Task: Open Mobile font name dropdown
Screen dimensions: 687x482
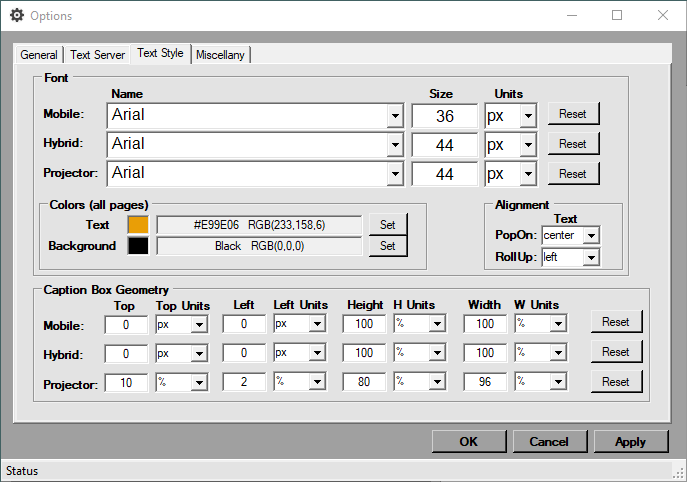Action: (395, 116)
